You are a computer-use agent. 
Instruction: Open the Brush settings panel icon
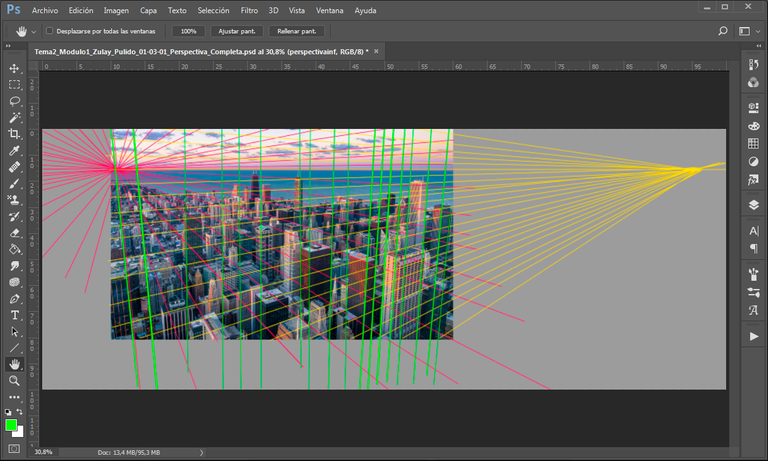pyautogui.click(x=753, y=292)
